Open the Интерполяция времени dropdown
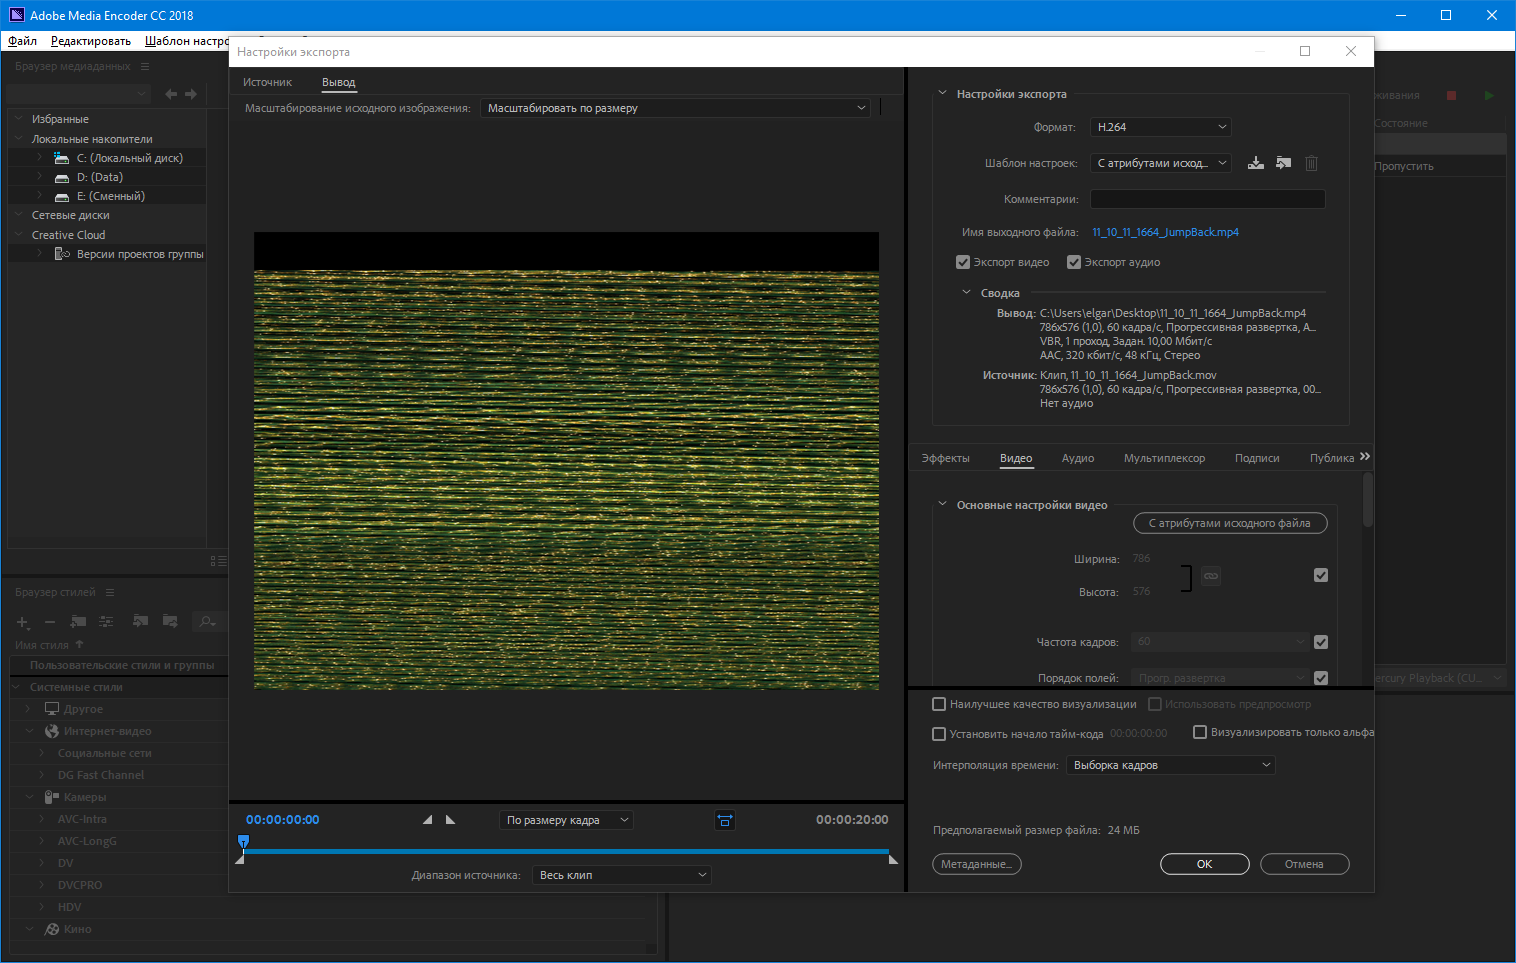Image resolution: width=1516 pixels, height=963 pixels. click(1170, 765)
